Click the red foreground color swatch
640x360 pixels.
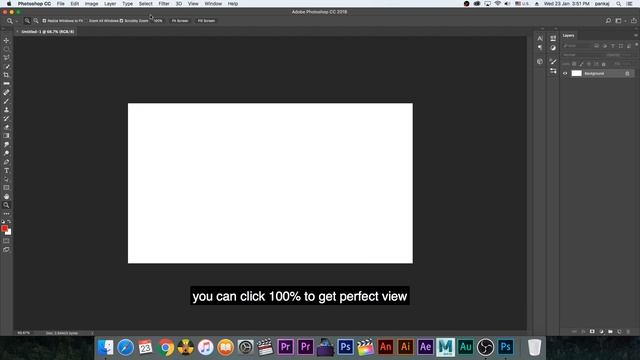tap(4, 228)
